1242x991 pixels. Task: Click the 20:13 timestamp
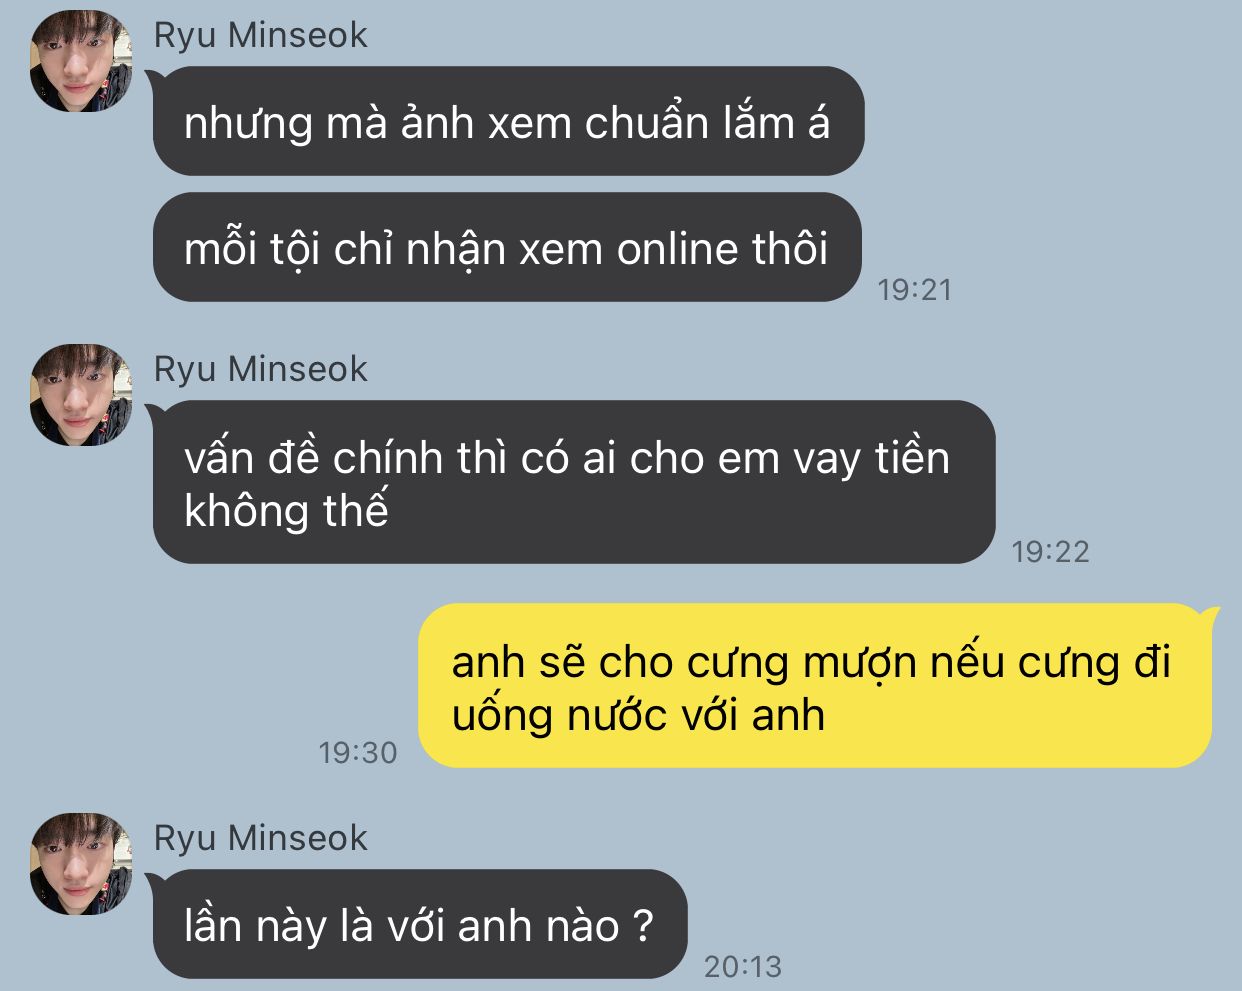[x=743, y=966]
